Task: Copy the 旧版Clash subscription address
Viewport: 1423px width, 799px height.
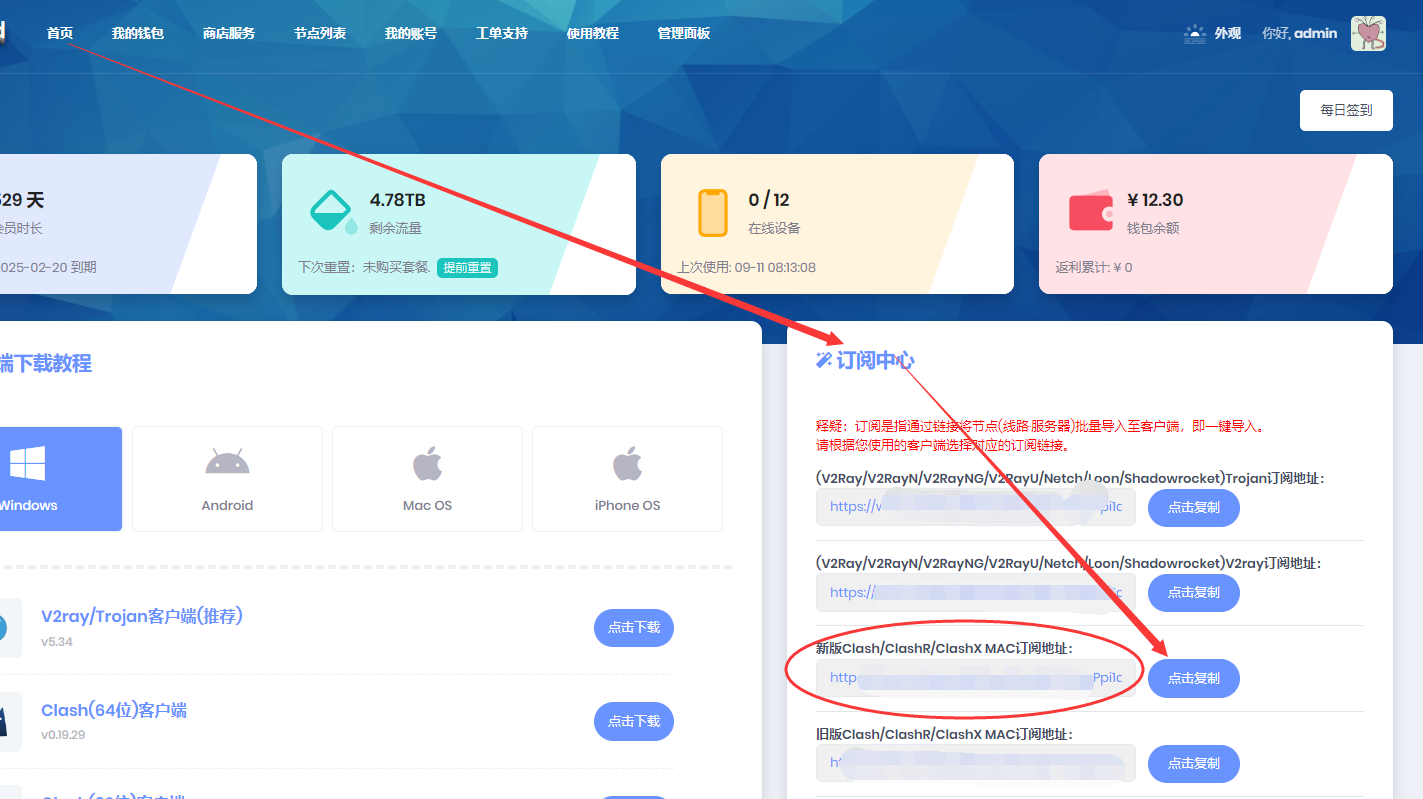Action: pyautogui.click(x=1194, y=763)
